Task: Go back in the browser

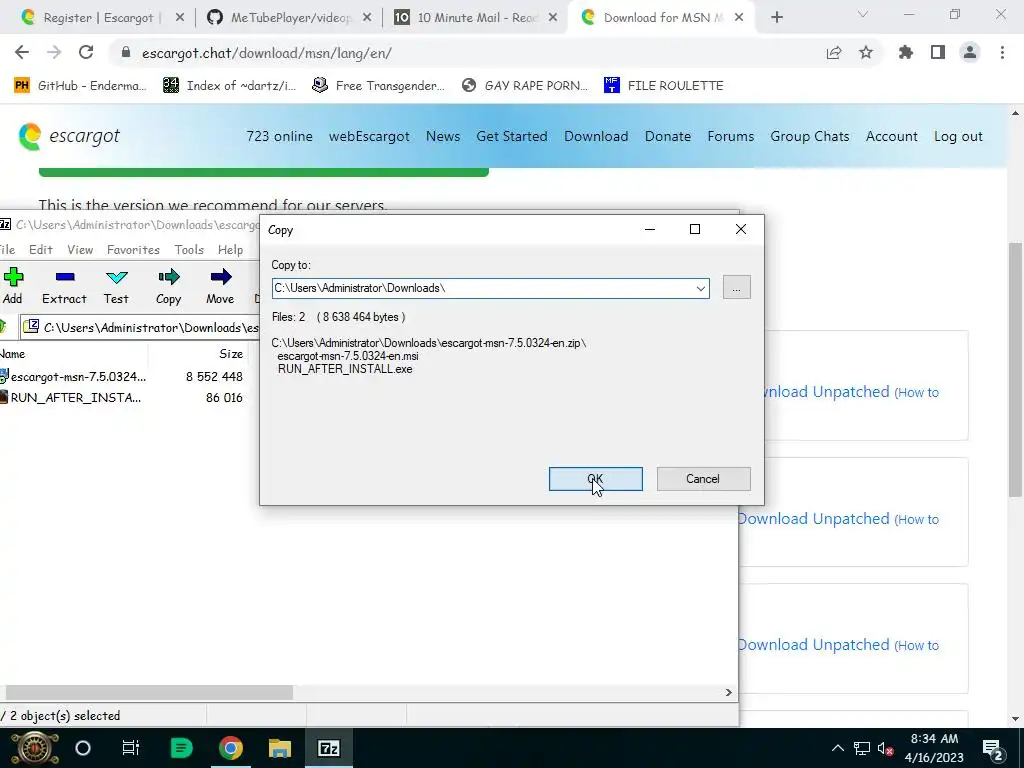Action: pyautogui.click(x=22, y=53)
